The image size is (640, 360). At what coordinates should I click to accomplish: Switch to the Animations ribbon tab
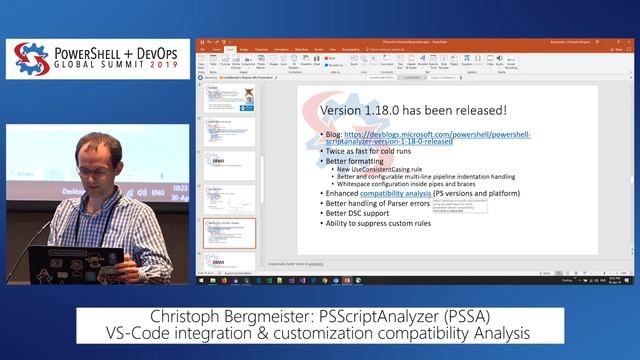point(282,49)
